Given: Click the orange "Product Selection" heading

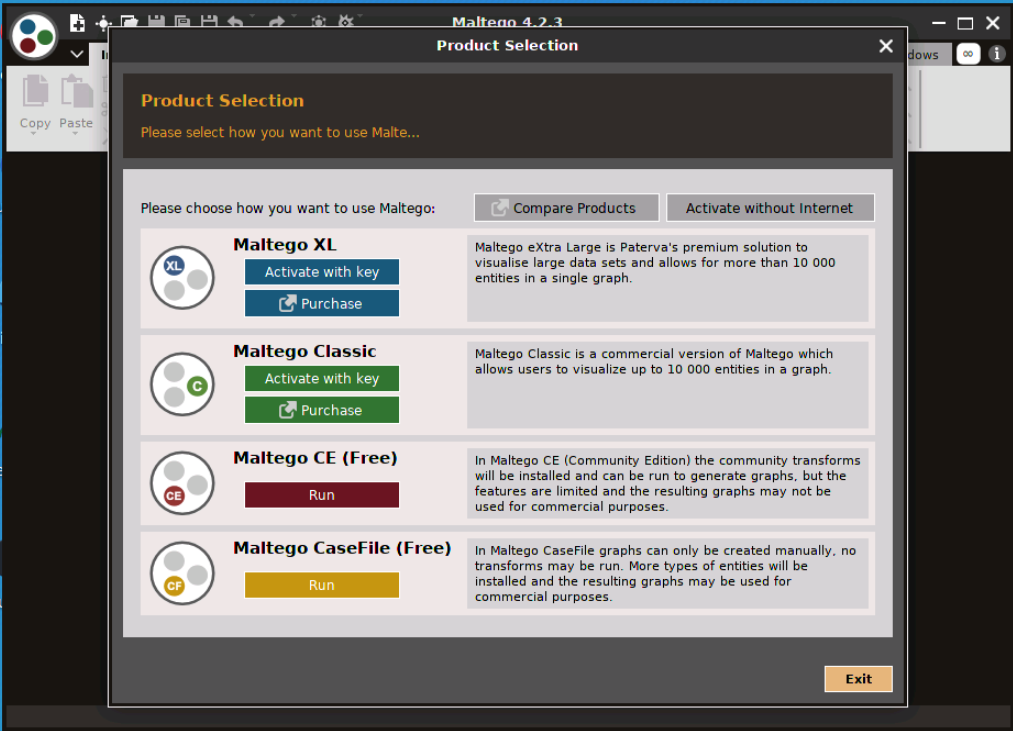Looking at the screenshot, I should coord(222,101).
